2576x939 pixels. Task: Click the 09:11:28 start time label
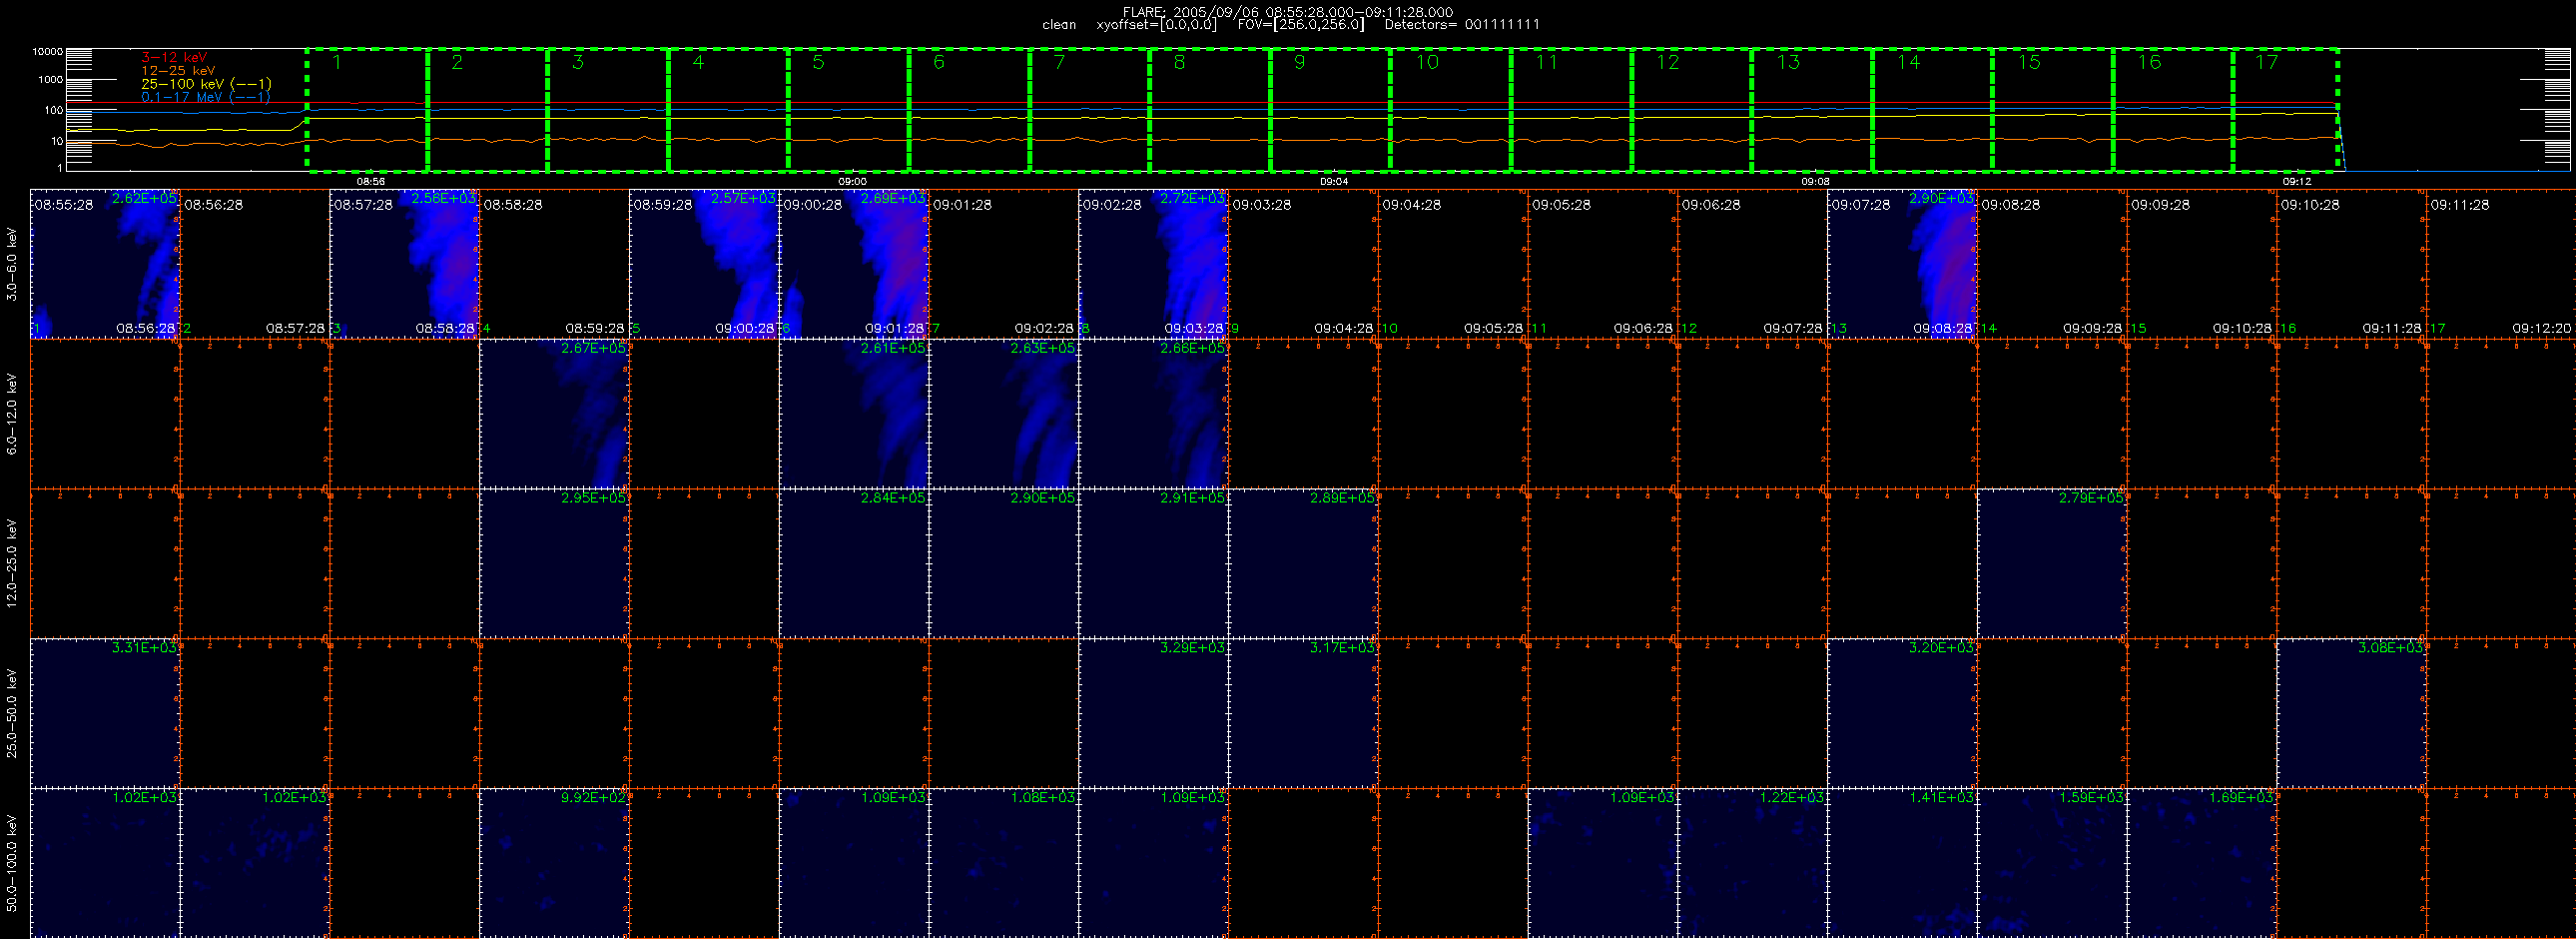(x=2459, y=204)
